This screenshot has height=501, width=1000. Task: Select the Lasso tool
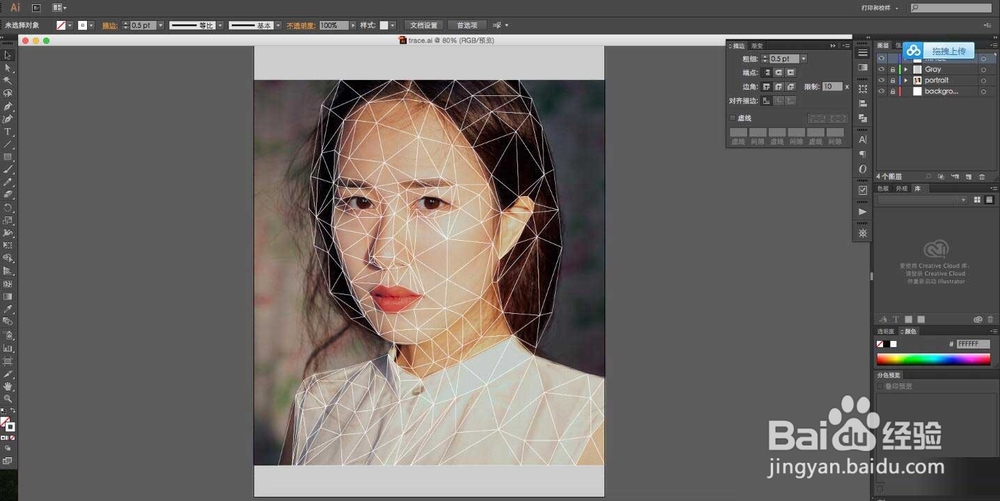[x=8, y=93]
